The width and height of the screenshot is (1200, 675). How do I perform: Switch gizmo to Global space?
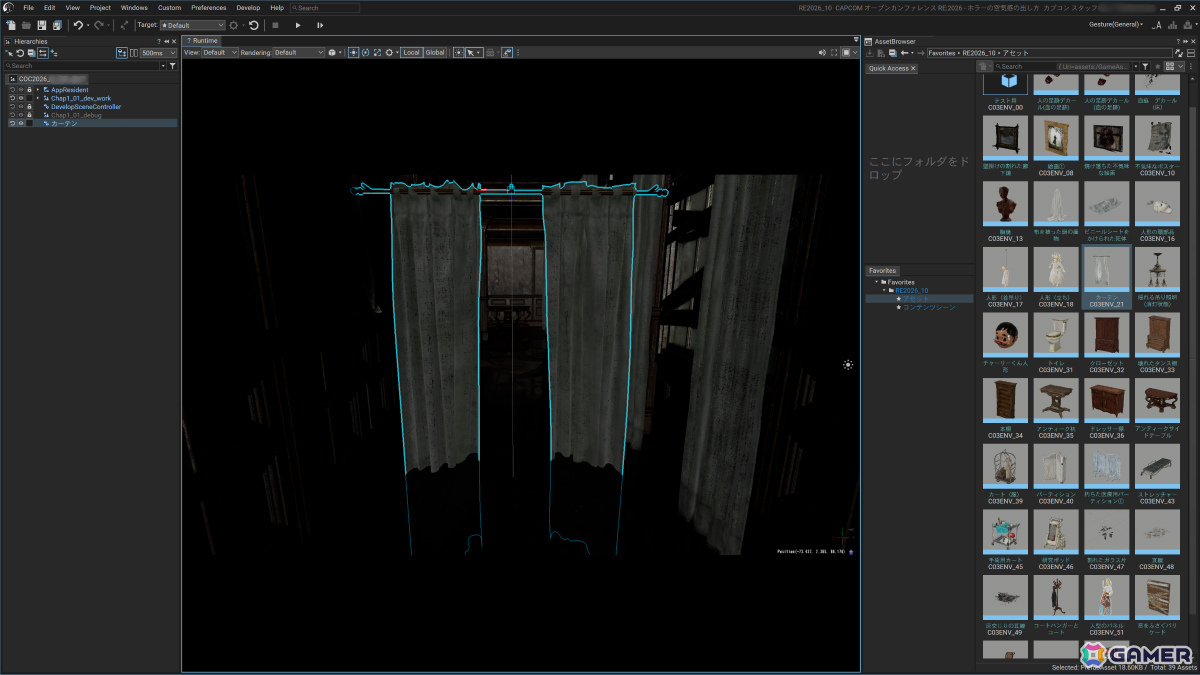pyautogui.click(x=435, y=52)
